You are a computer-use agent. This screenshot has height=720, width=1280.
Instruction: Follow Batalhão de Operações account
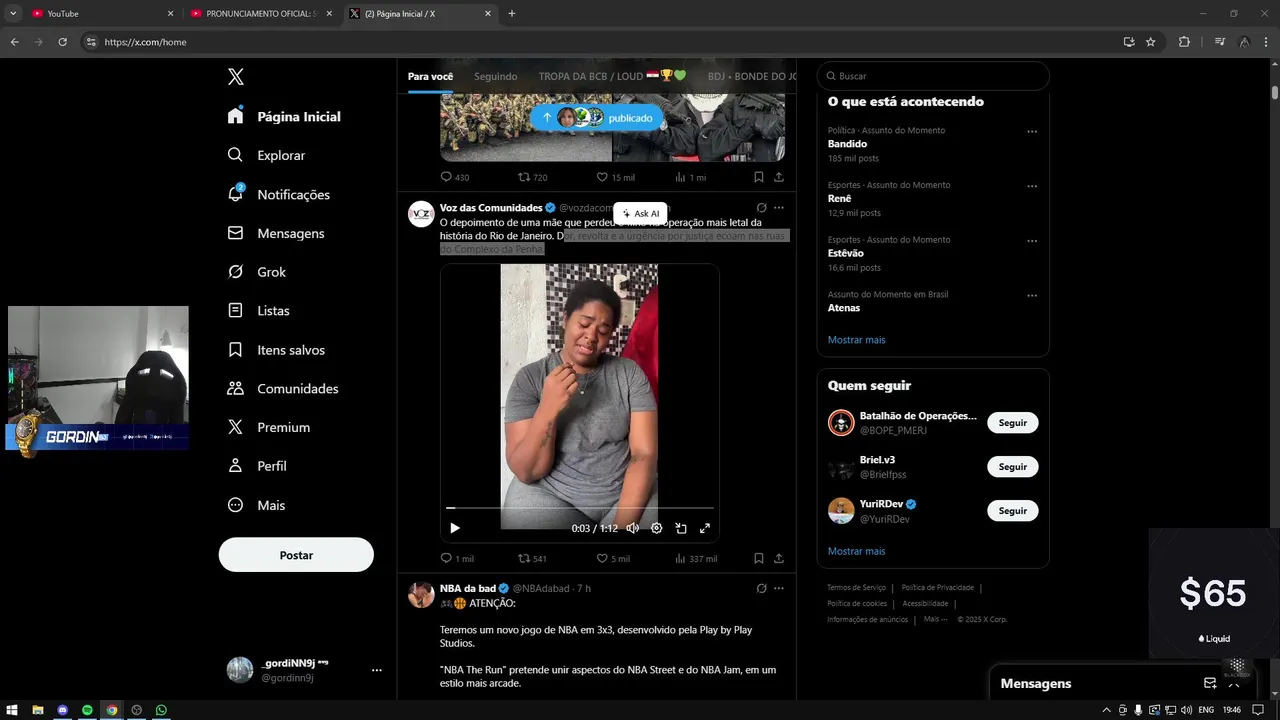[x=1012, y=423]
